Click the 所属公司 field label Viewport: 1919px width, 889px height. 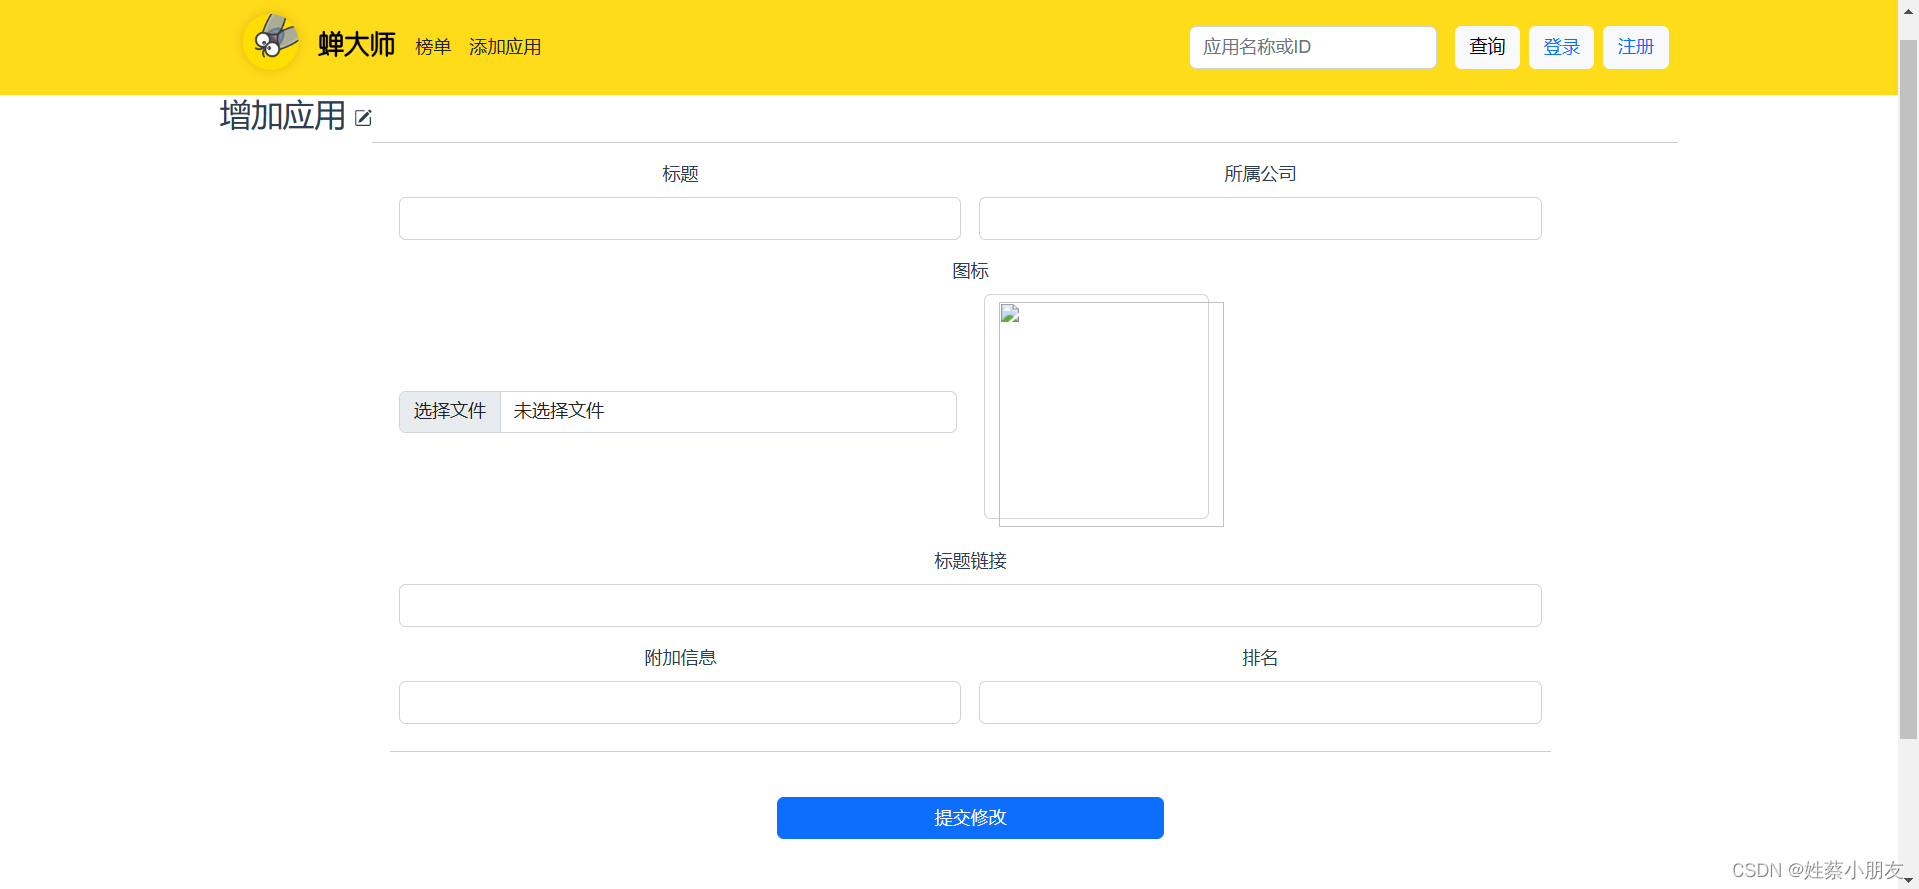1260,174
